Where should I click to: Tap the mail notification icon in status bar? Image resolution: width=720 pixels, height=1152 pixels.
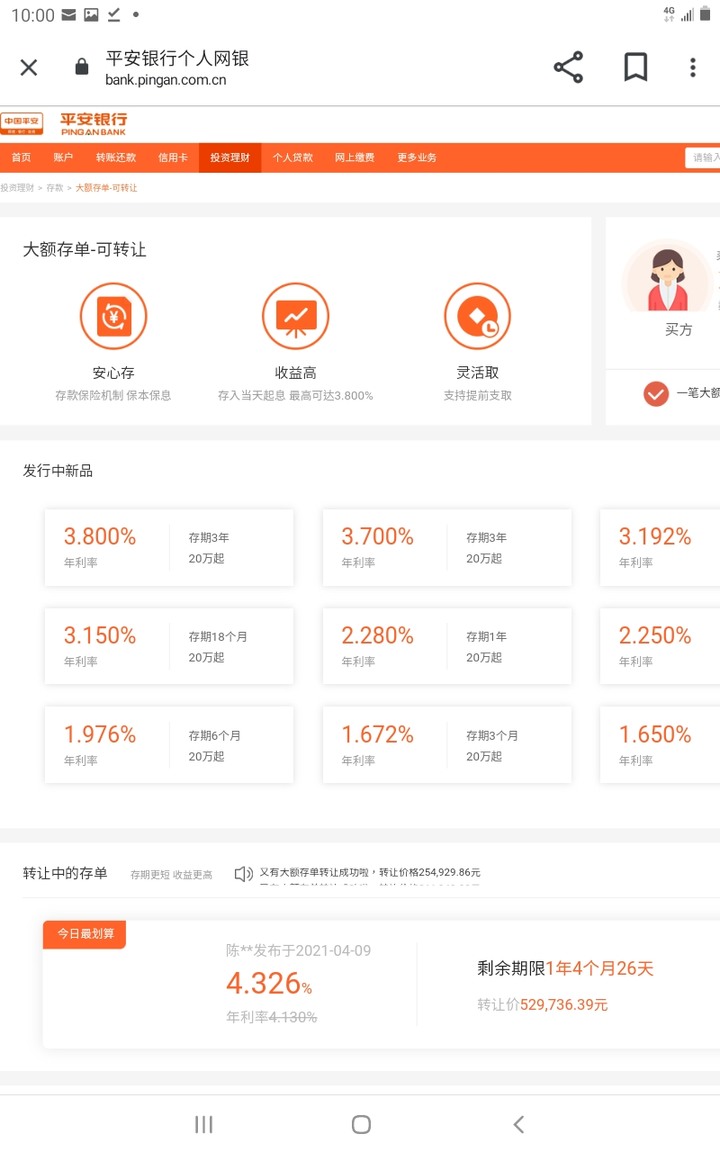[x=68, y=15]
